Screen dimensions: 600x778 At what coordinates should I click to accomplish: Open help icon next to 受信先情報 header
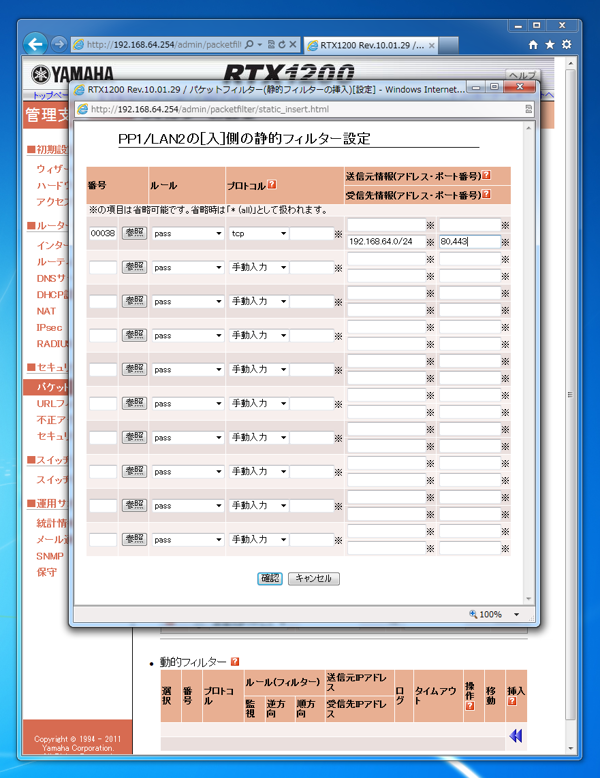click(x=486, y=194)
